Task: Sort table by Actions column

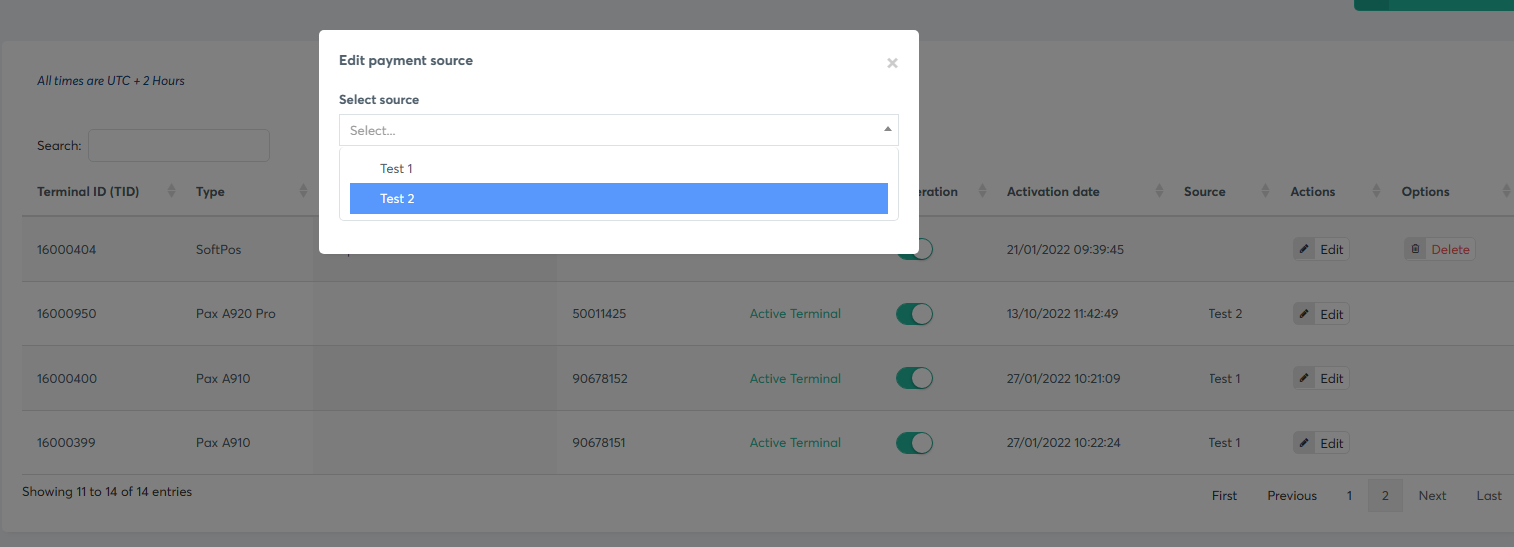Action: [1377, 192]
